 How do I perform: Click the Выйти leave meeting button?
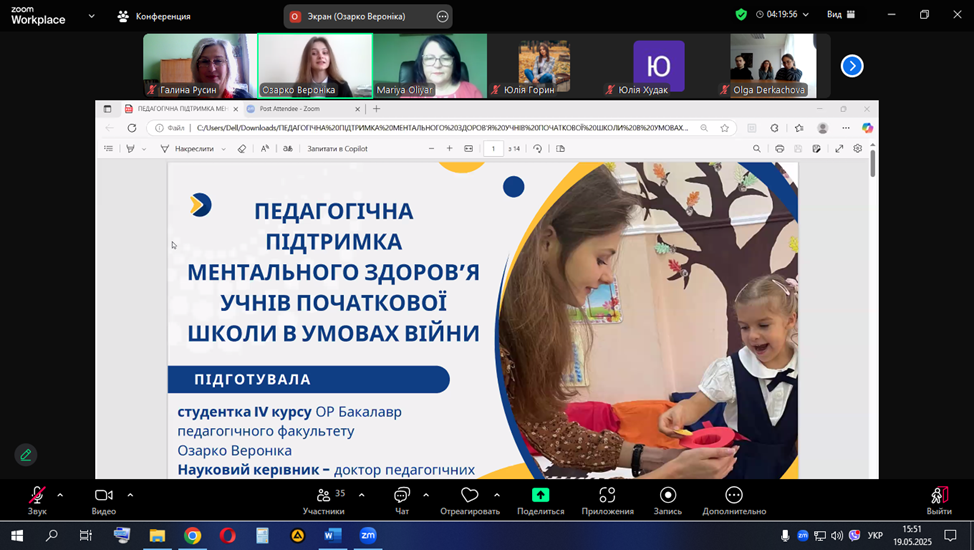[938, 498]
